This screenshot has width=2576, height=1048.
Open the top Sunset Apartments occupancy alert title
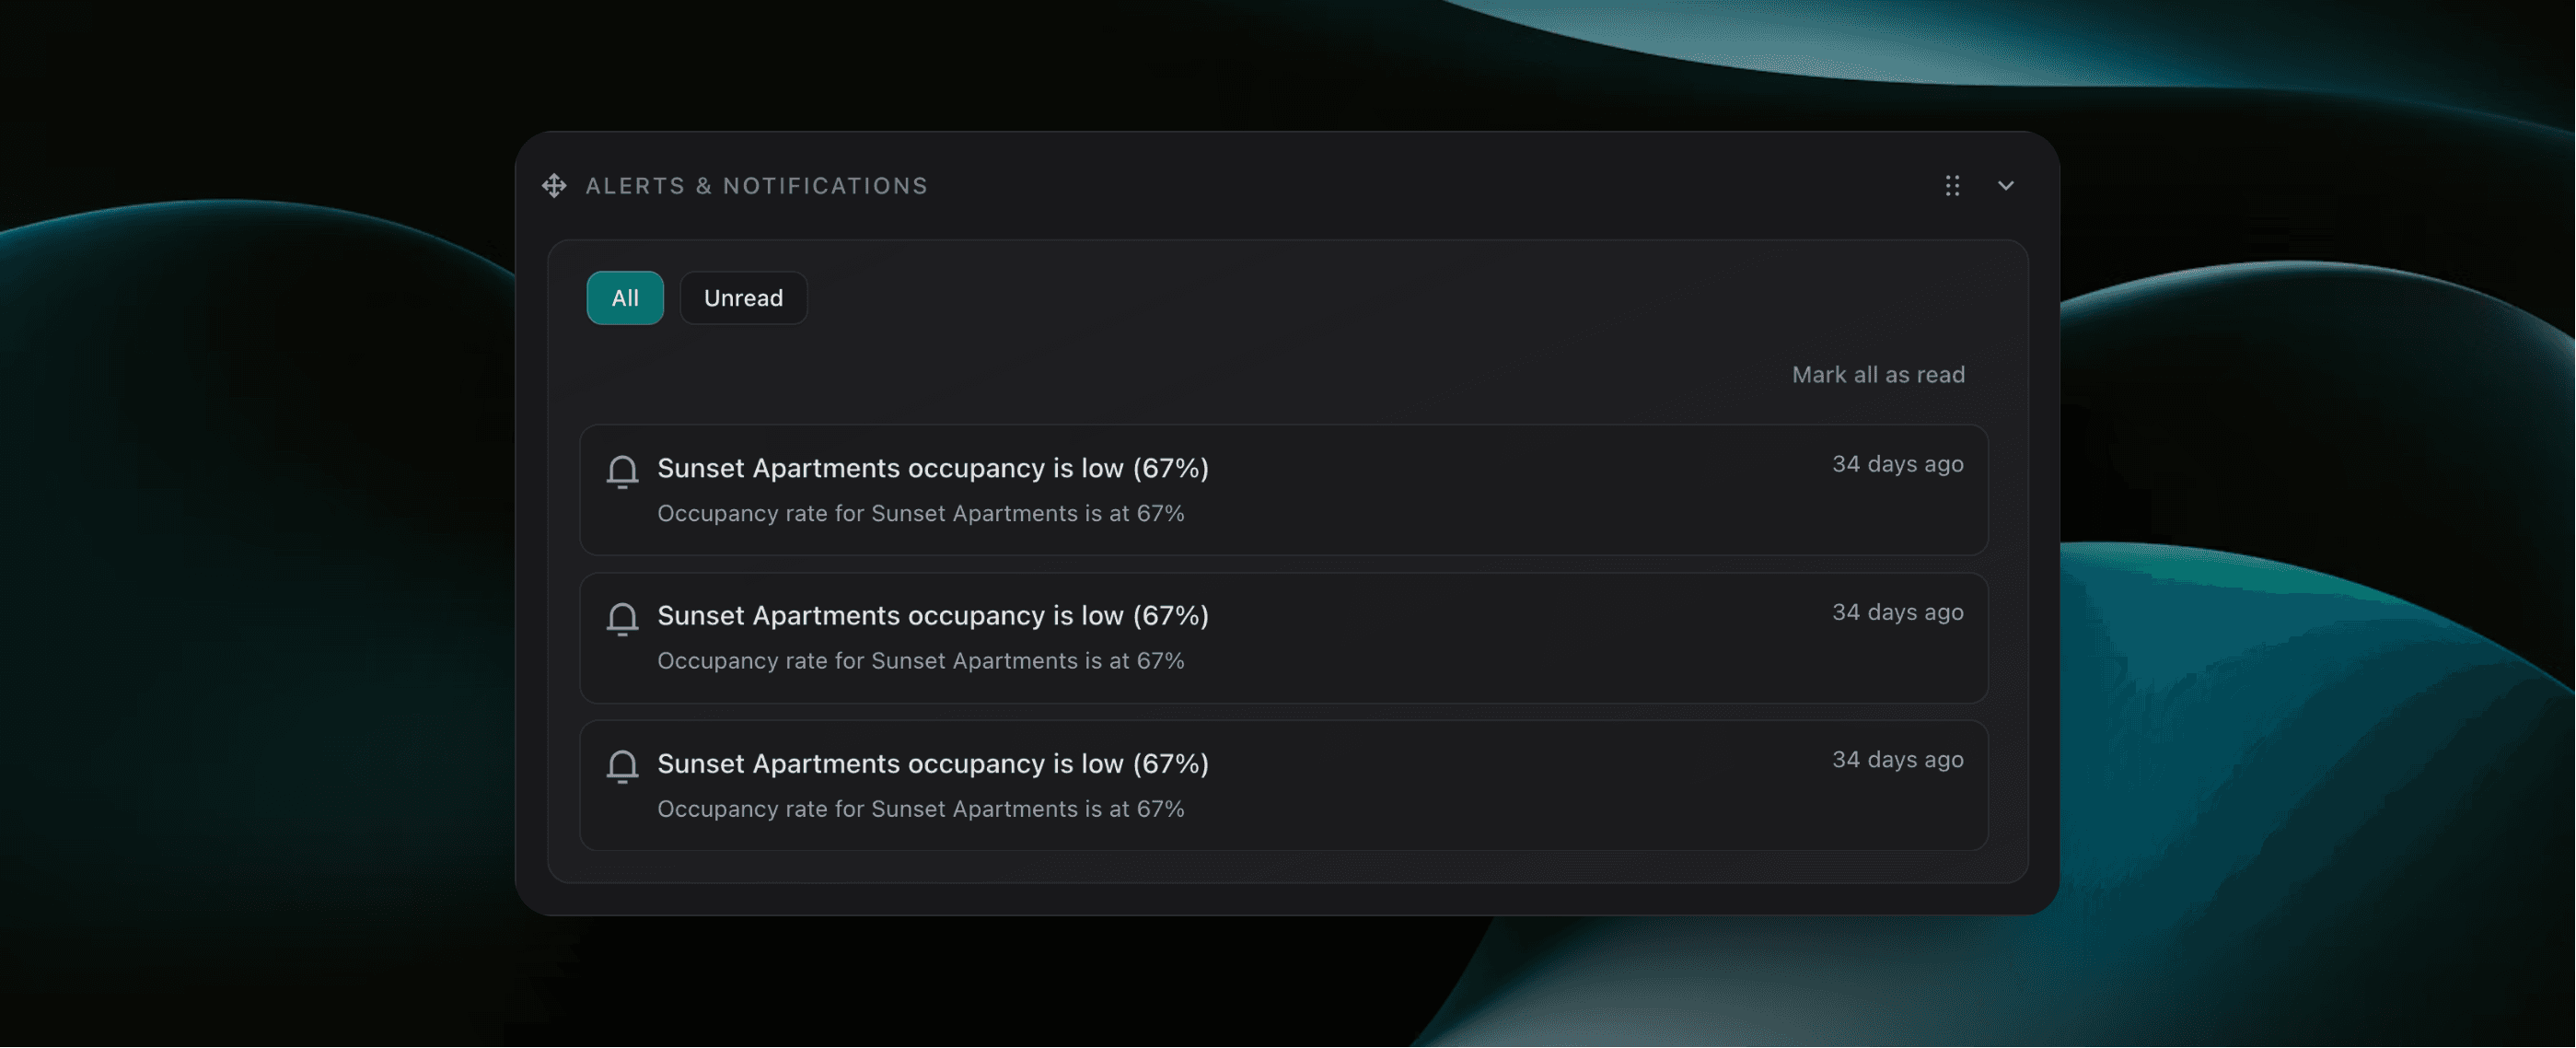[x=932, y=468]
